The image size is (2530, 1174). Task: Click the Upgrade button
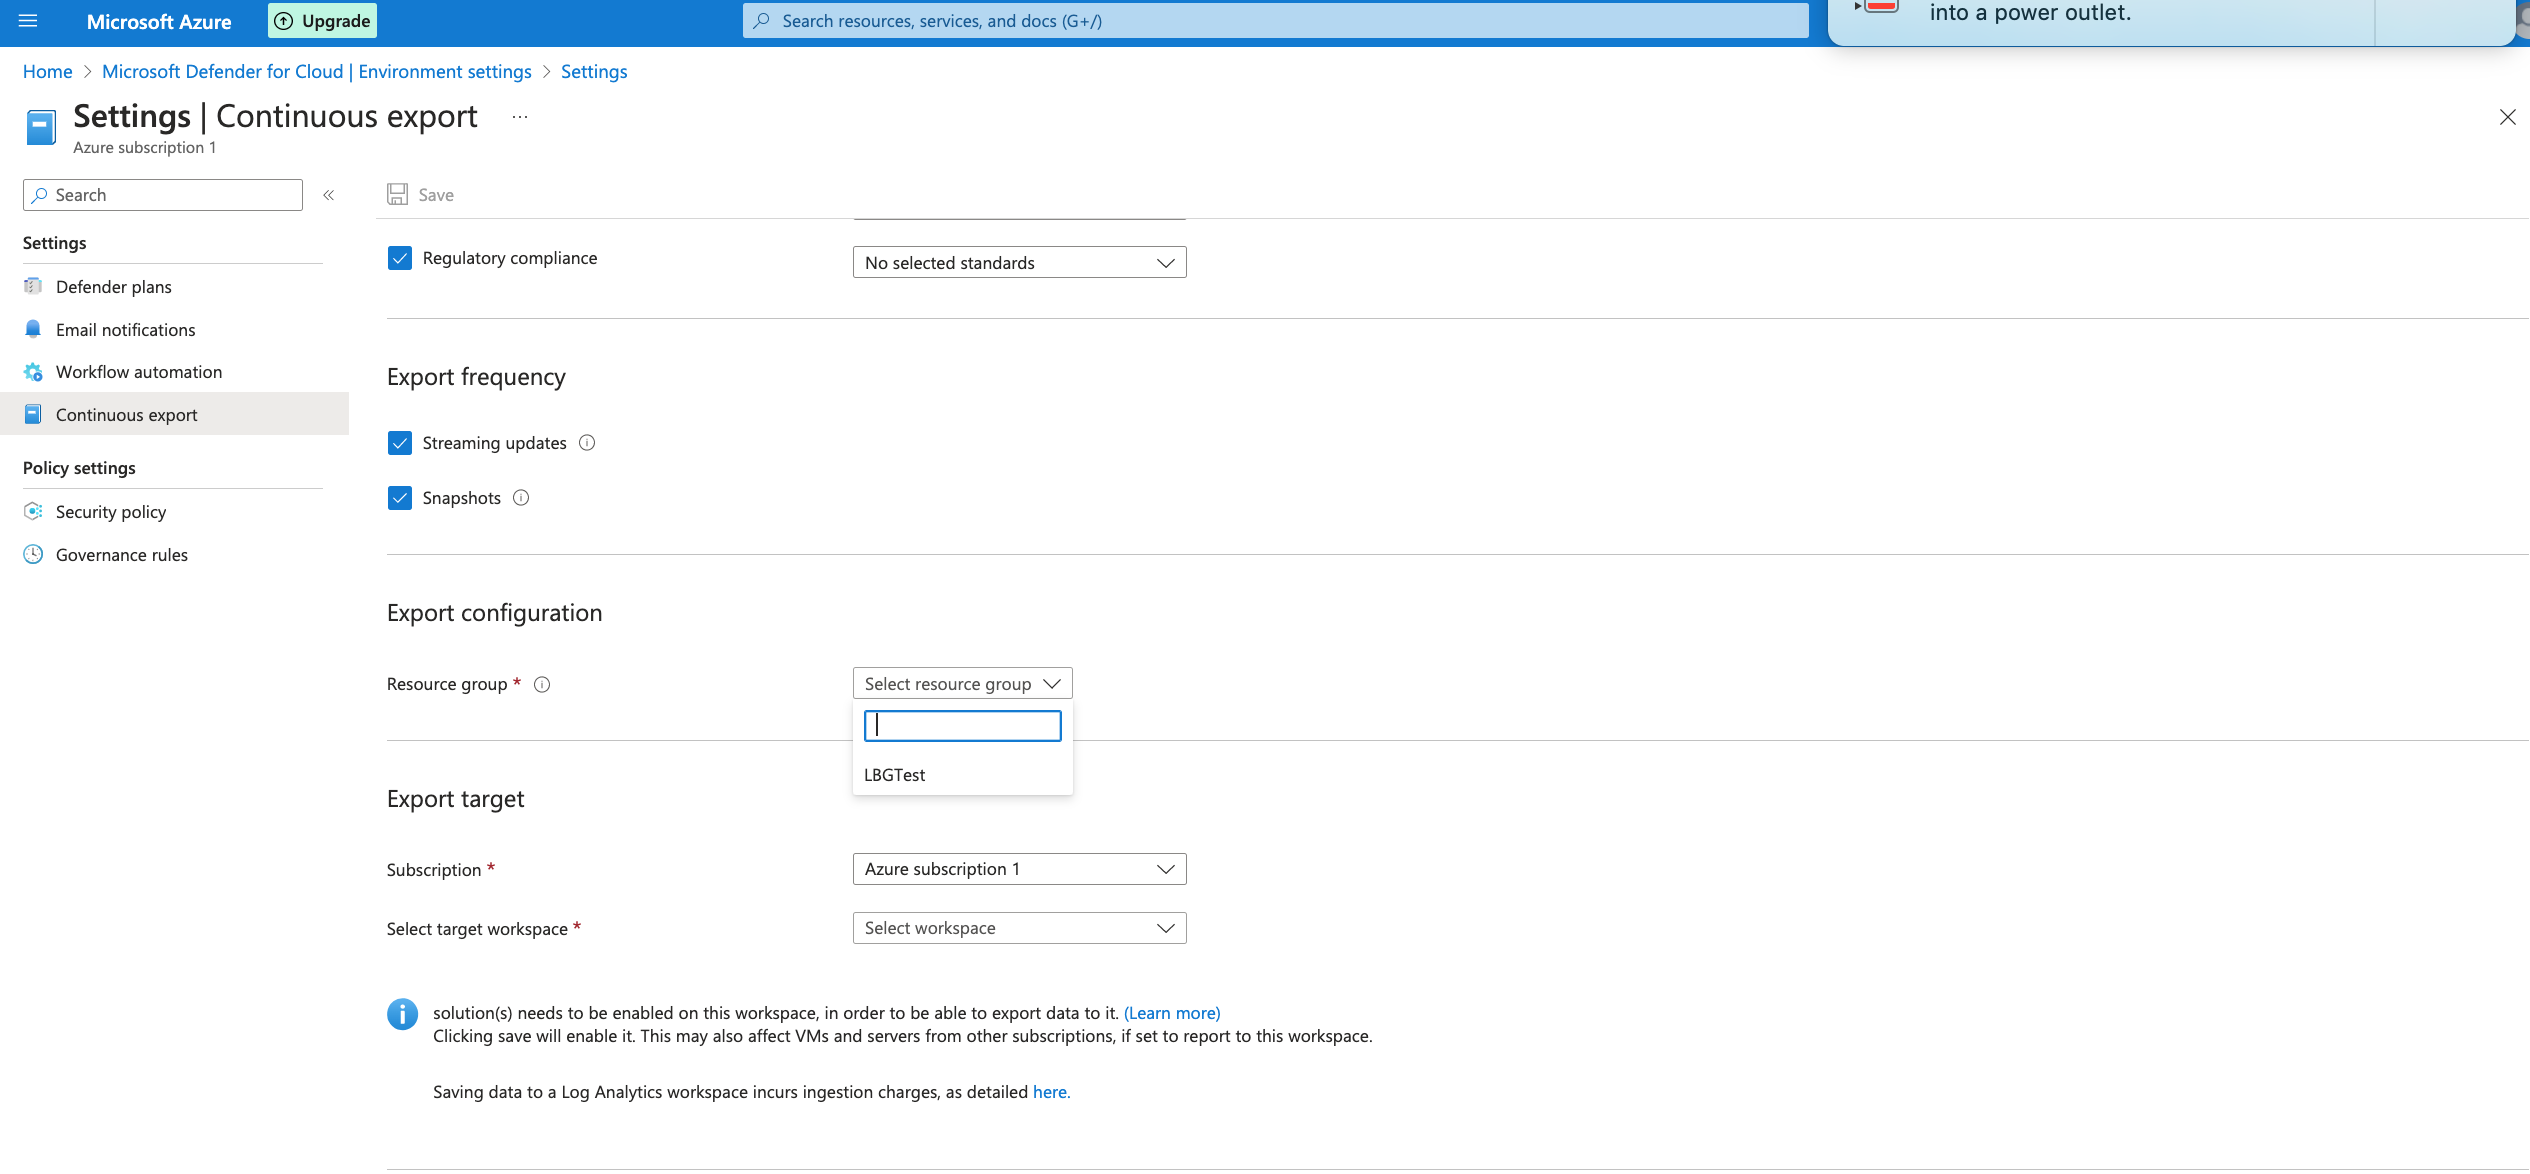pyautogui.click(x=322, y=21)
